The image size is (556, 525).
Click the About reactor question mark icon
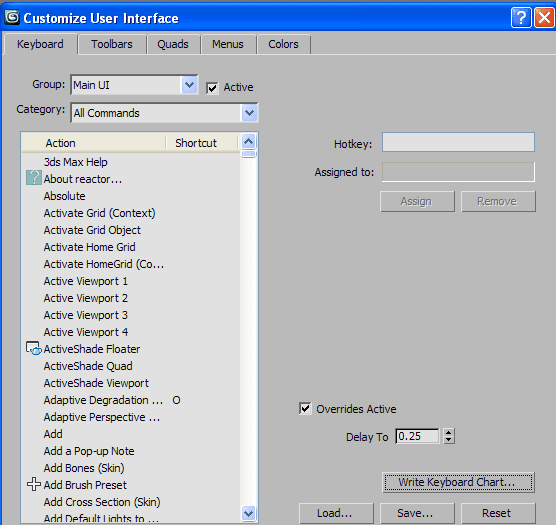(x=34, y=178)
